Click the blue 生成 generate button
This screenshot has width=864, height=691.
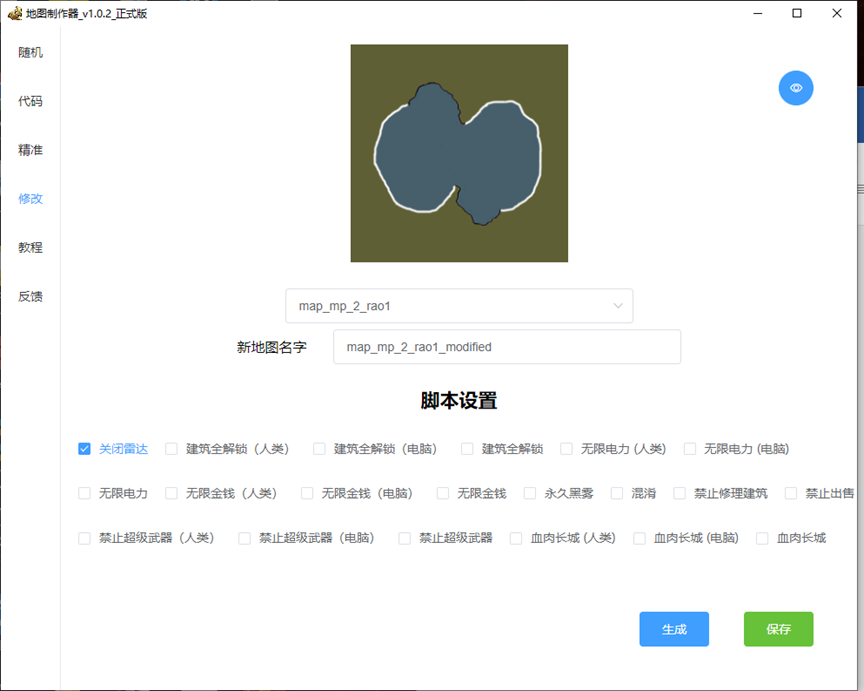tap(674, 629)
